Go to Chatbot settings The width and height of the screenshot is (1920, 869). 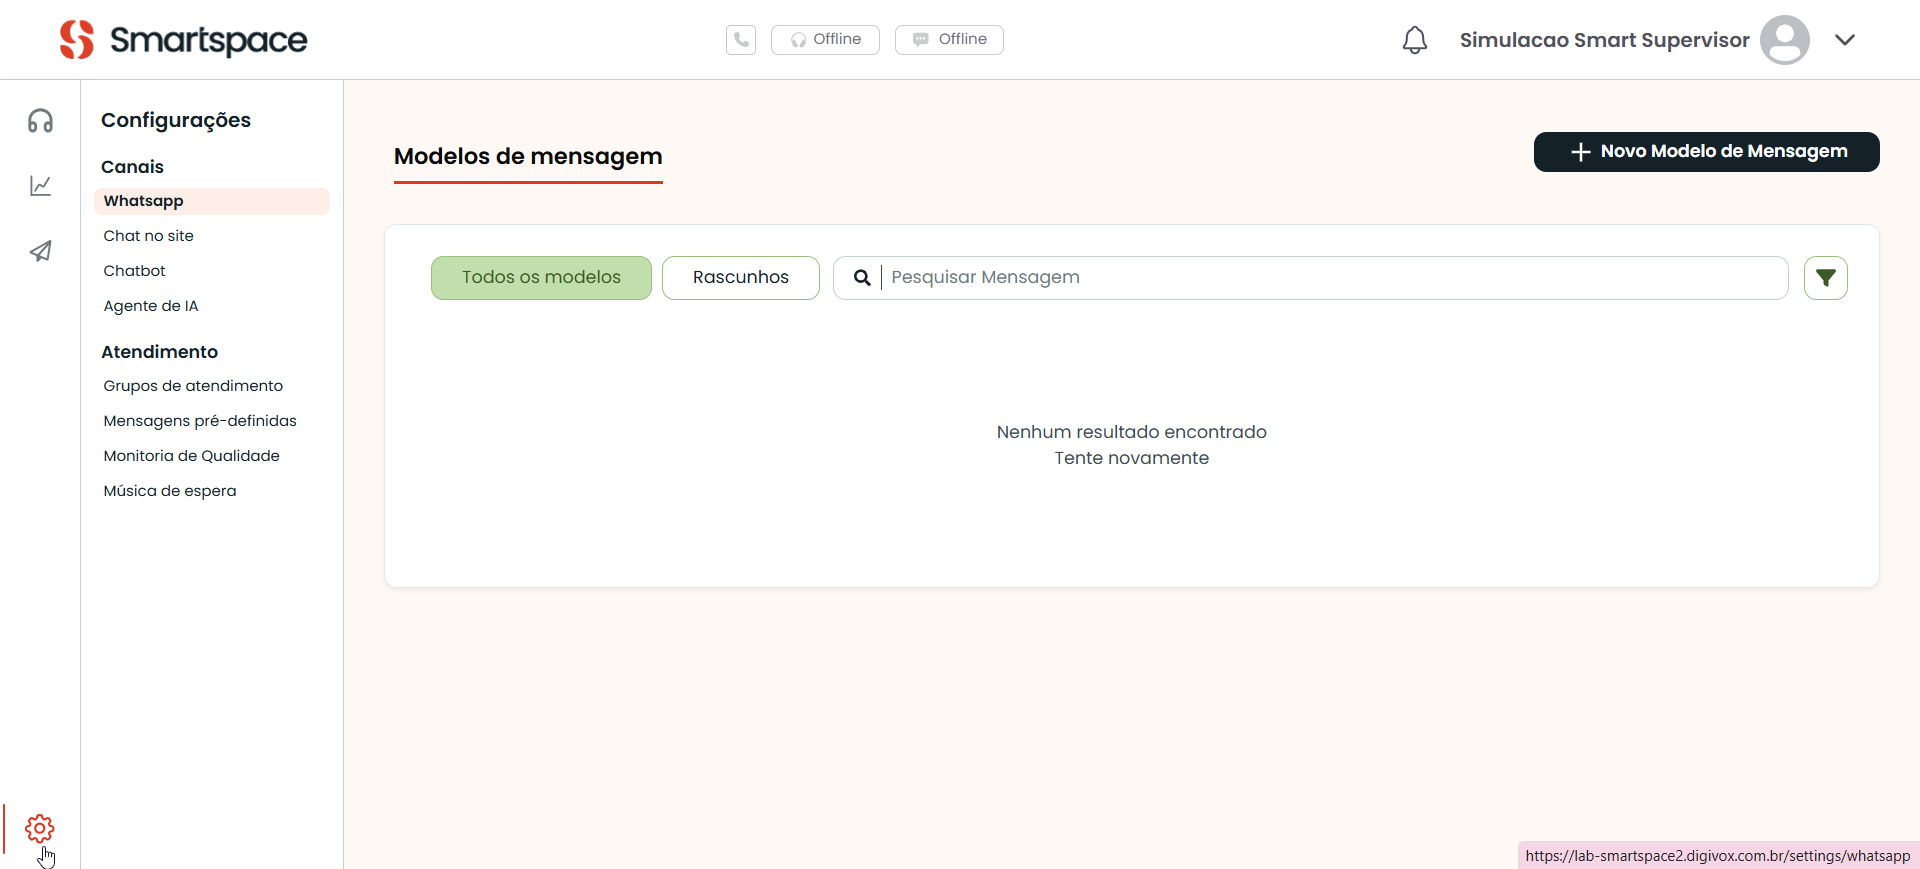[135, 271]
